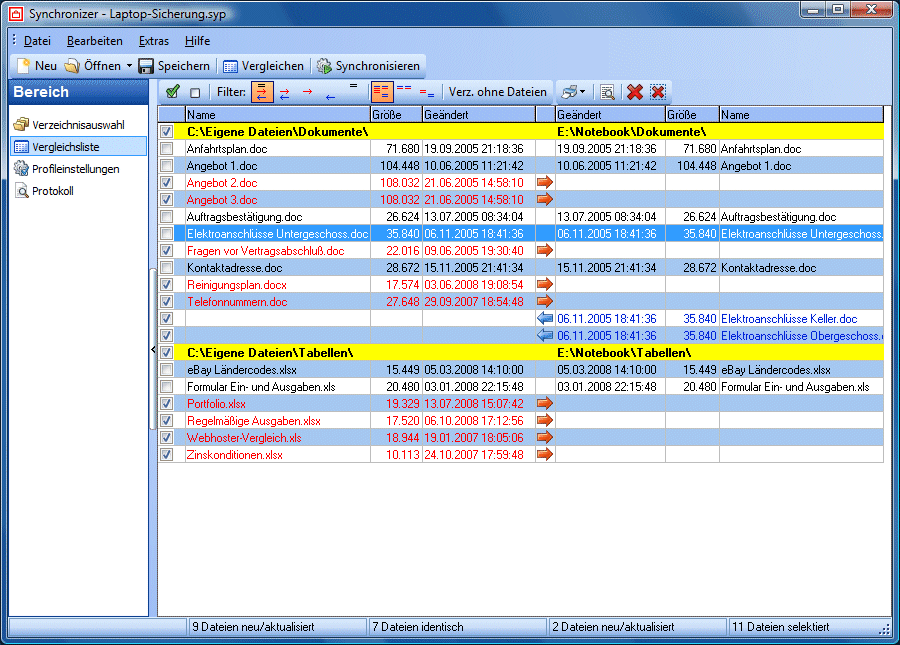Viewport: 900px width, 645px height.
Task: Toggle filter showing all files (equal and arrows)
Action: click(262, 92)
